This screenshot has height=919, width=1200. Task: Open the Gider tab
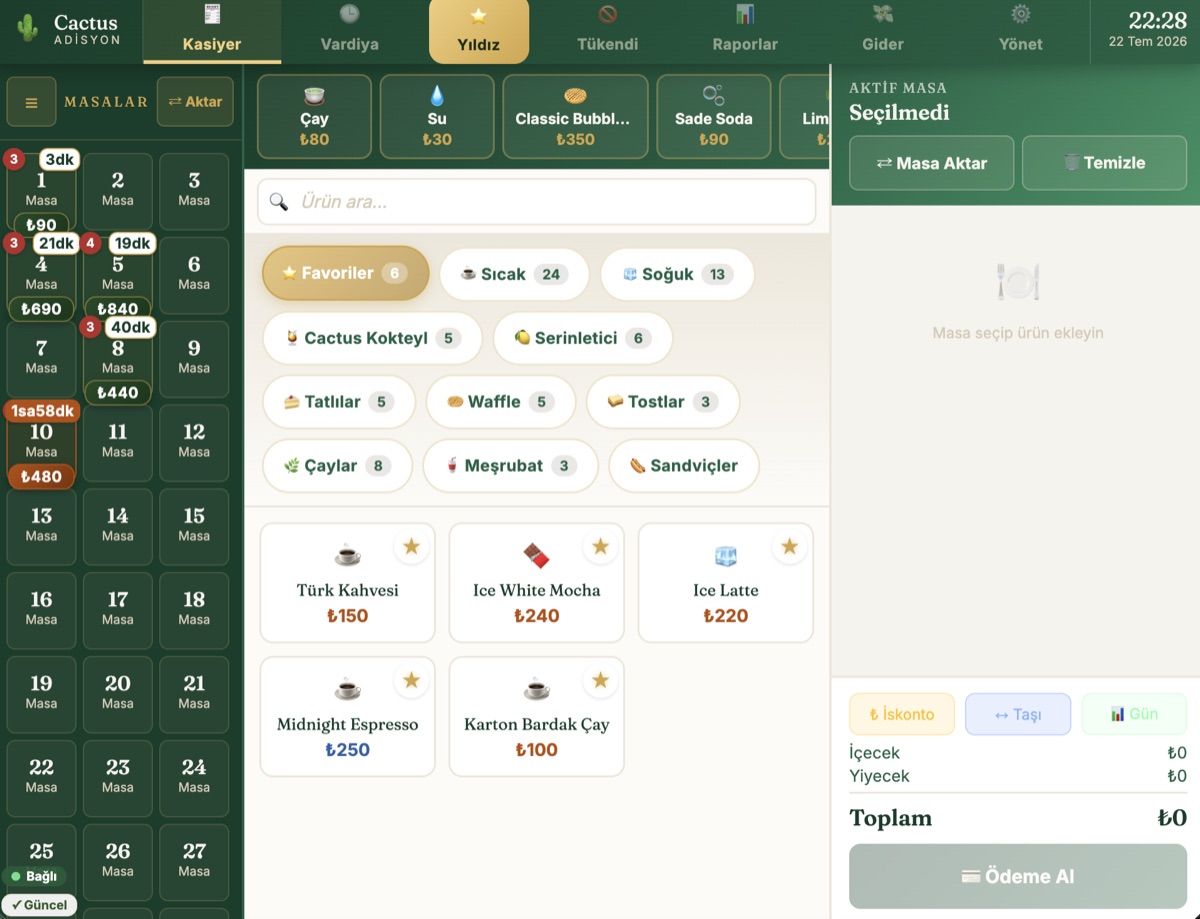click(882, 32)
